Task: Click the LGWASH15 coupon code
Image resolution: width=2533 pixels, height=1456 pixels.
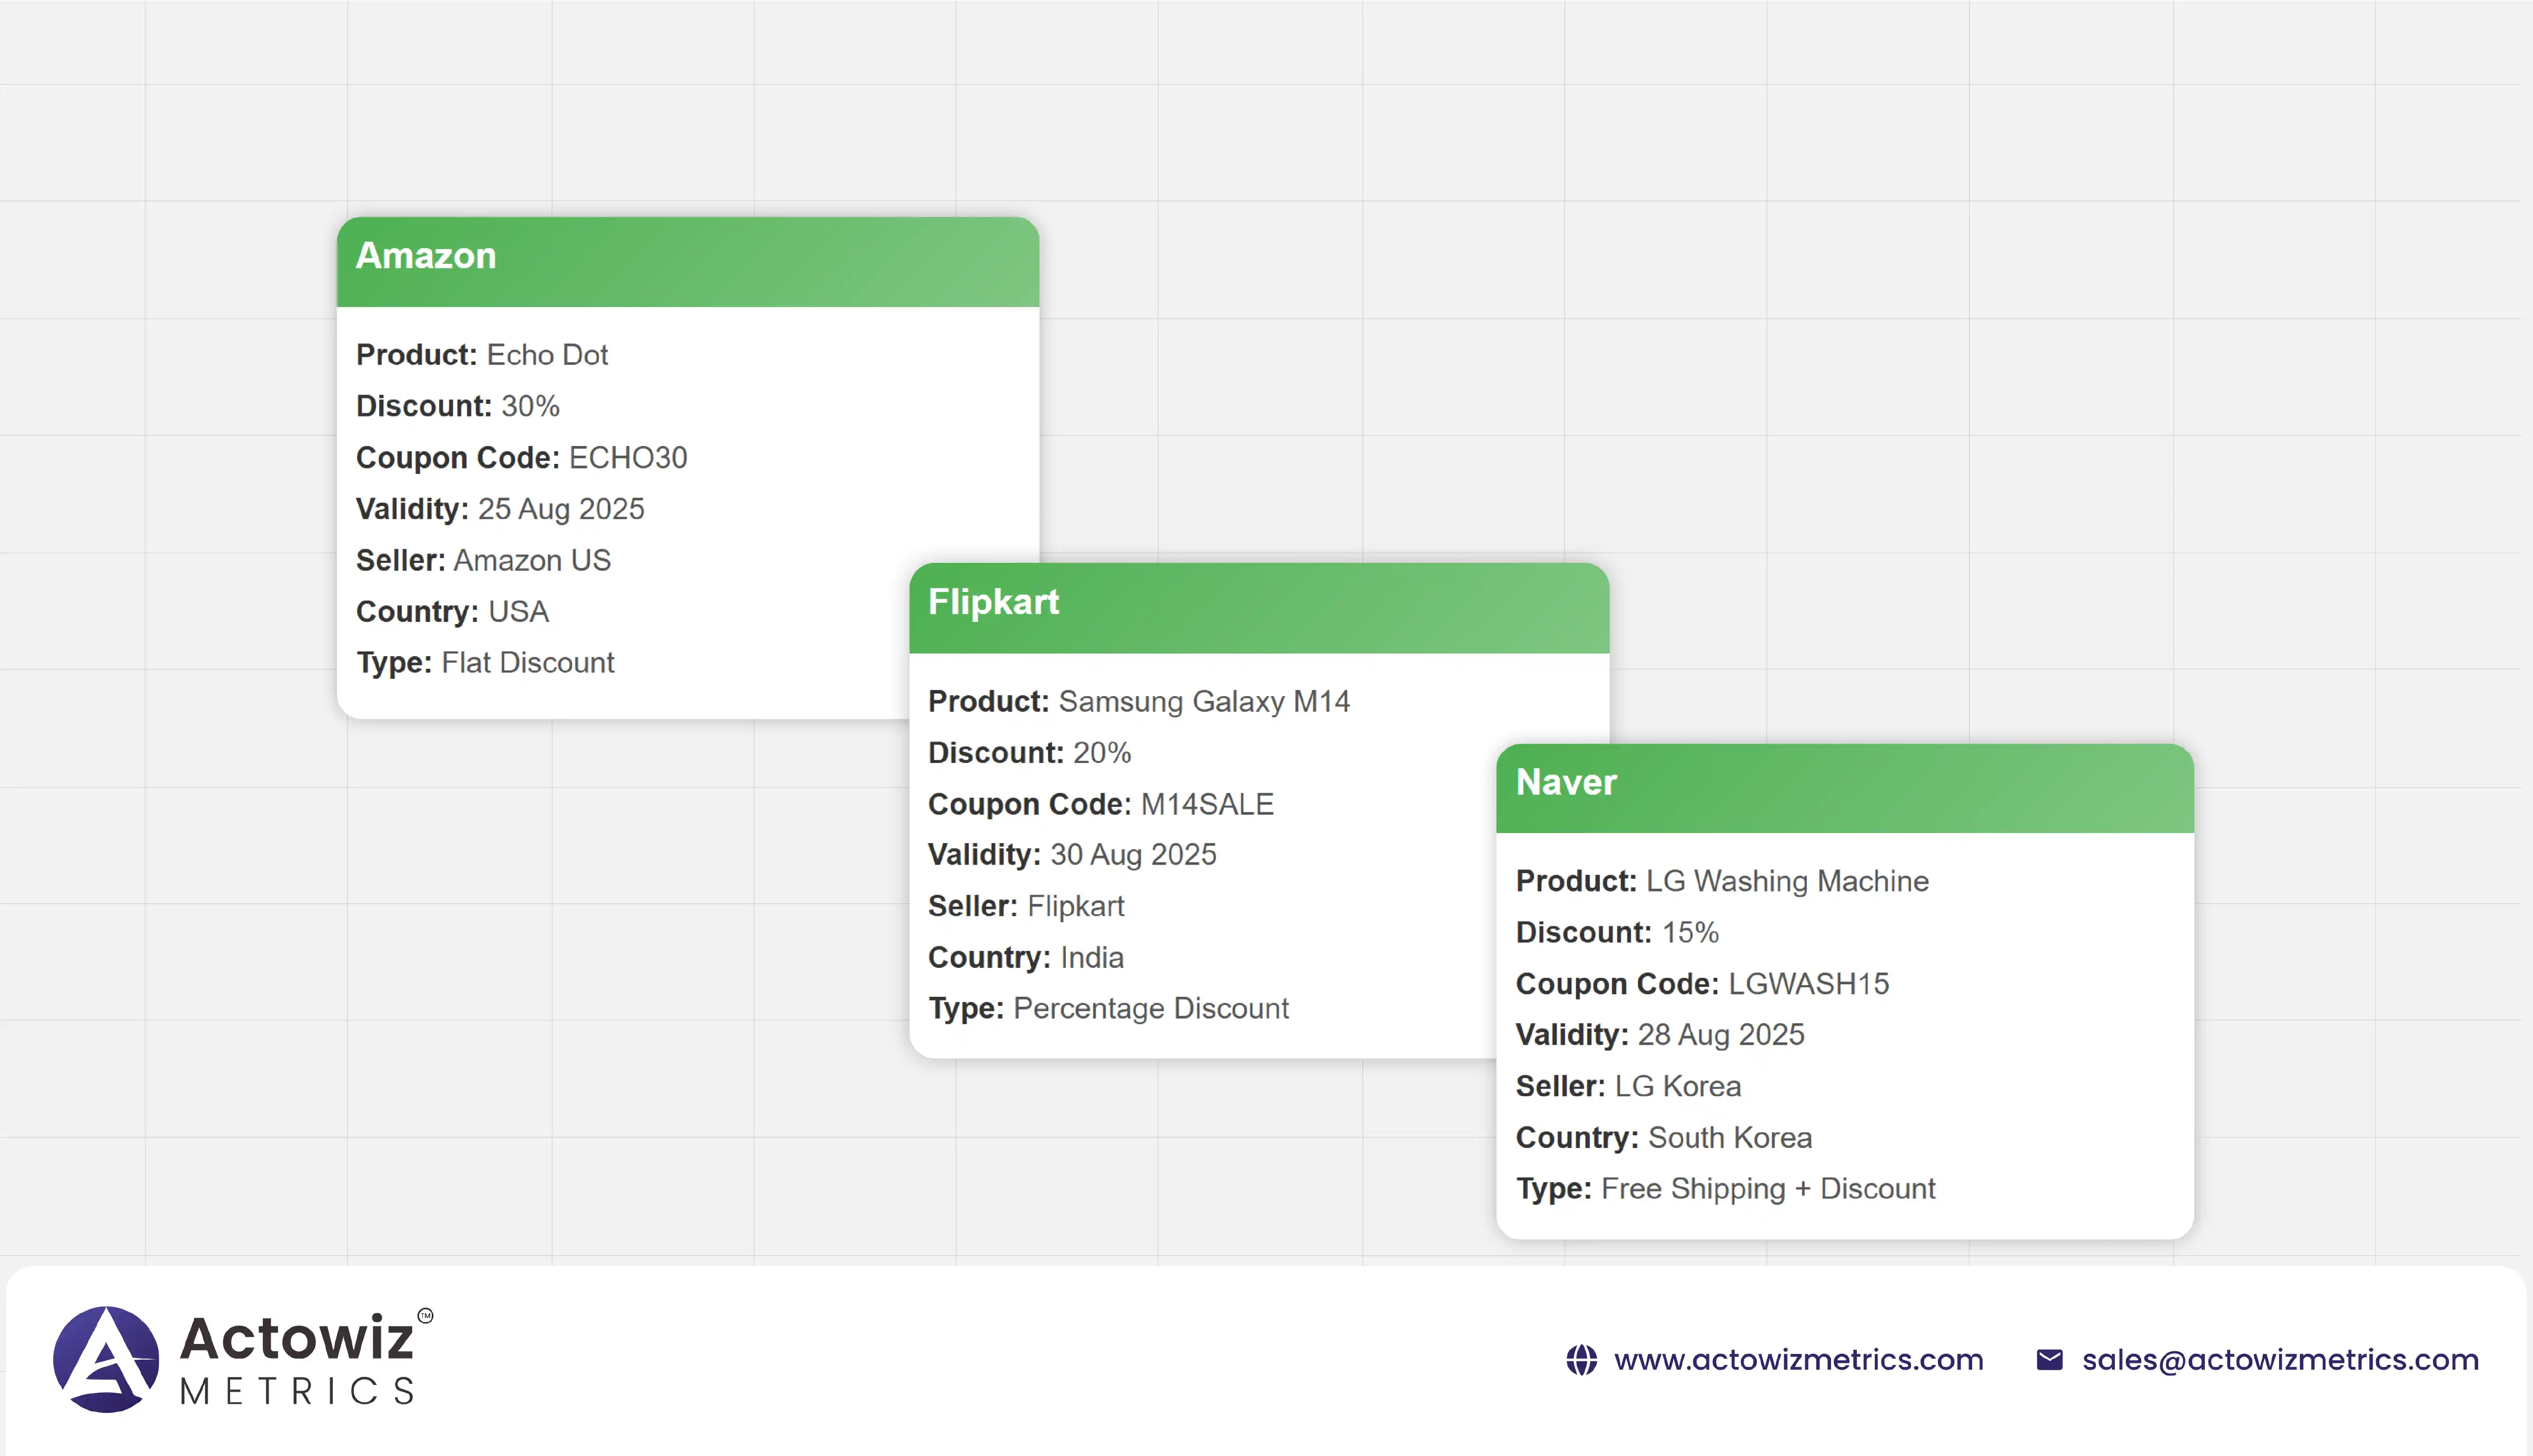Action: (x=1808, y=983)
